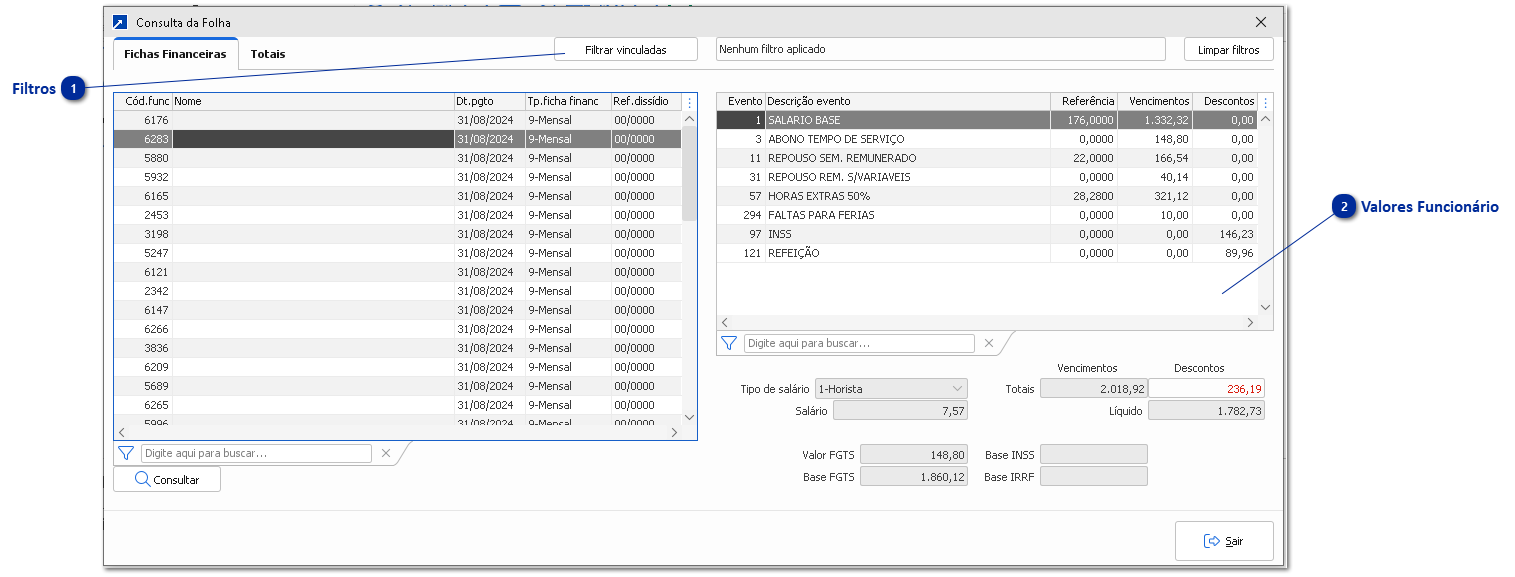Clear the employee list search with X
The width and height of the screenshot is (1515, 577).
[x=386, y=453]
